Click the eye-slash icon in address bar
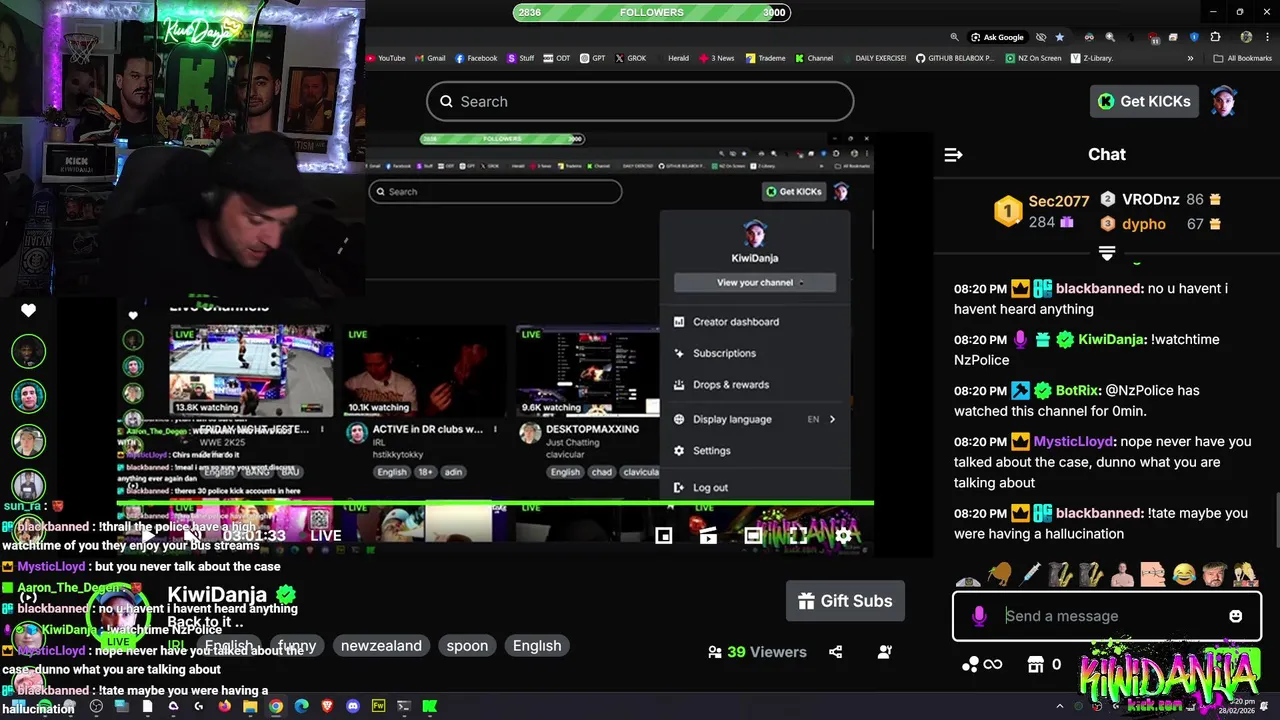The height and width of the screenshot is (720, 1280). tap(1041, 37)
